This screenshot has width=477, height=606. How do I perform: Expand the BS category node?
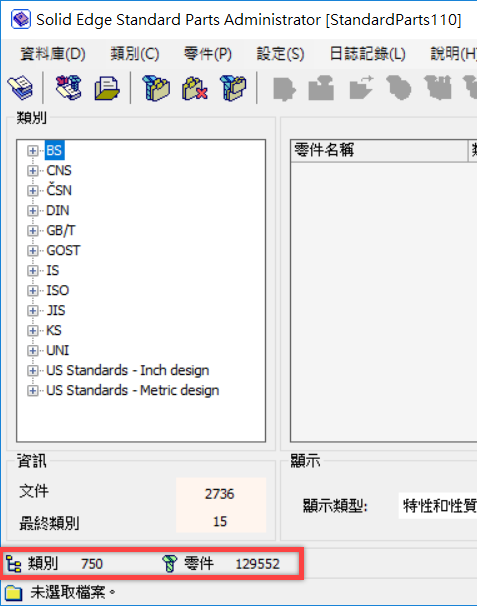click(33, 150)
